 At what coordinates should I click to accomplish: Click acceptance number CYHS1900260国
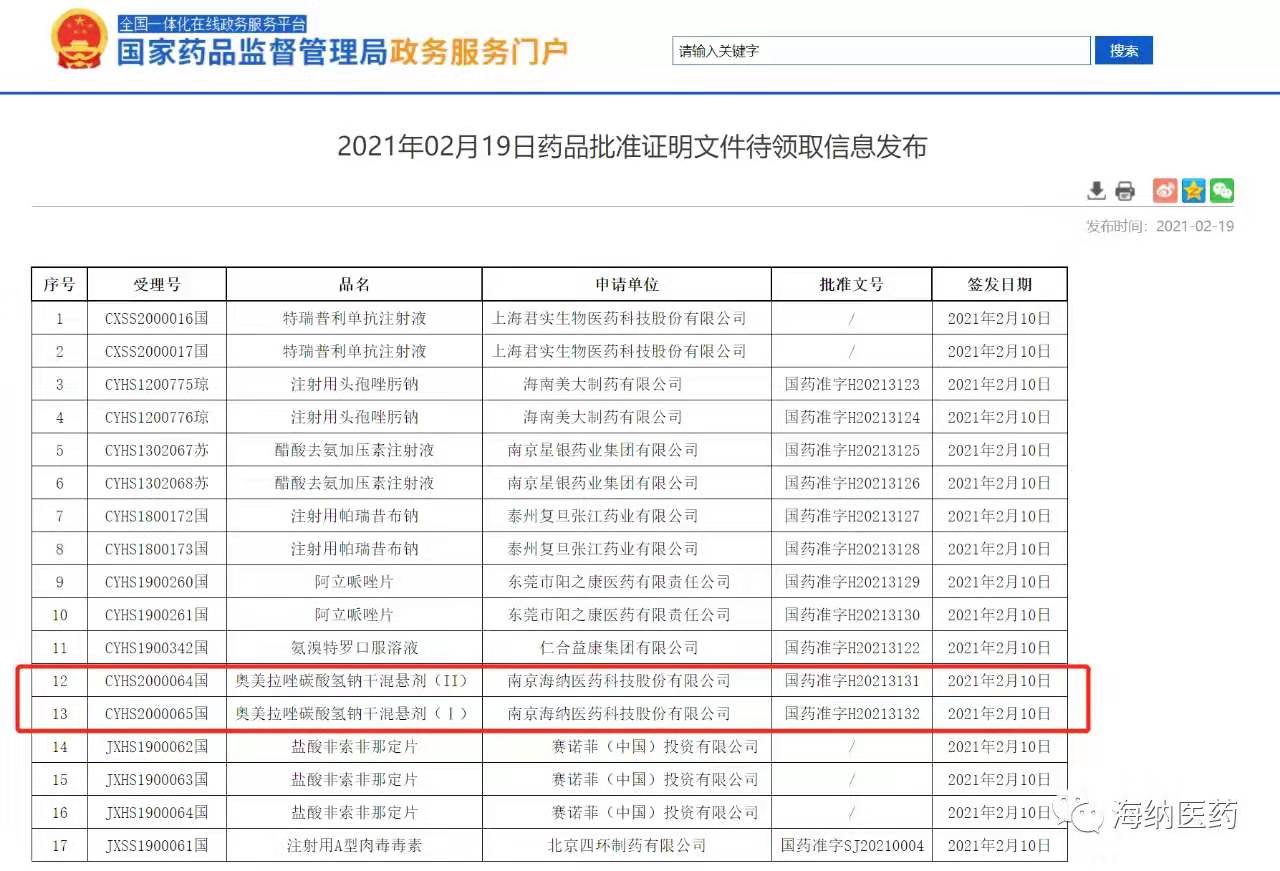coord(157,582)
